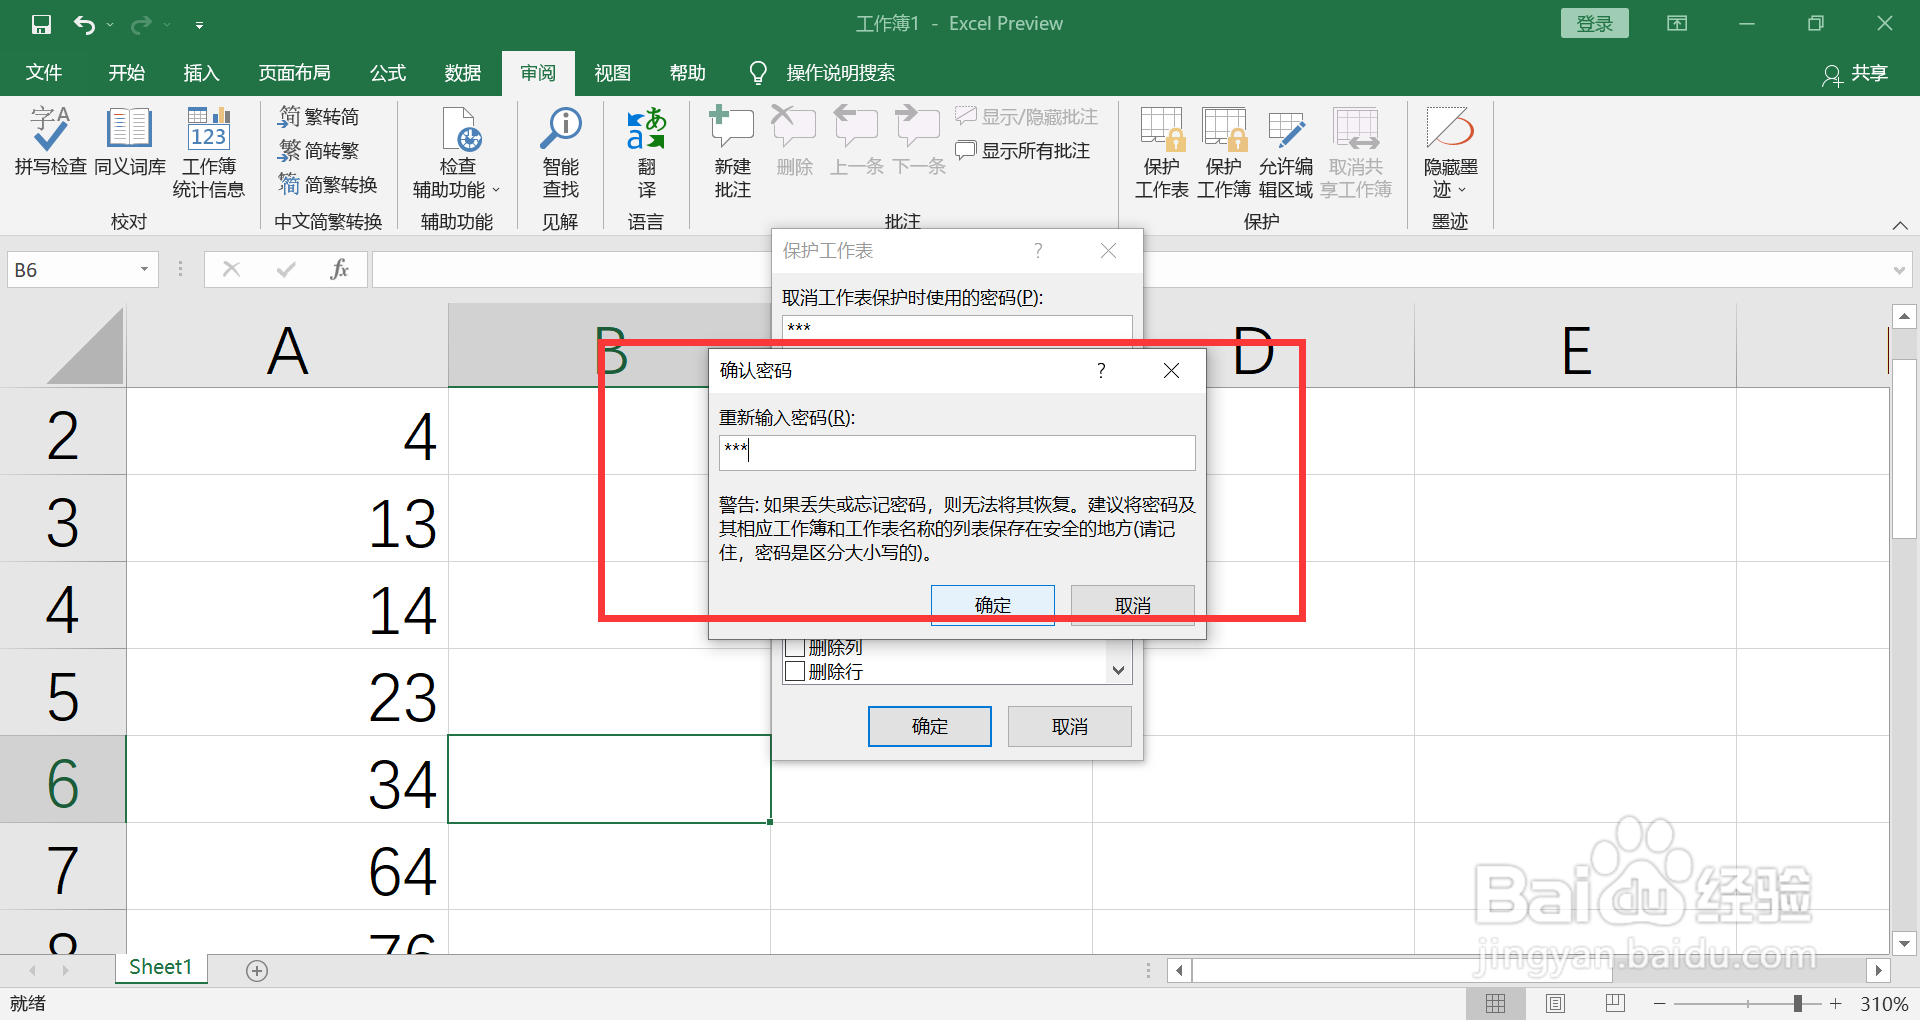The height and width of the screenshot is (1020, 1920).
Task: Close the Confirm Password dialog
Action: click(x=1171, y=371)
